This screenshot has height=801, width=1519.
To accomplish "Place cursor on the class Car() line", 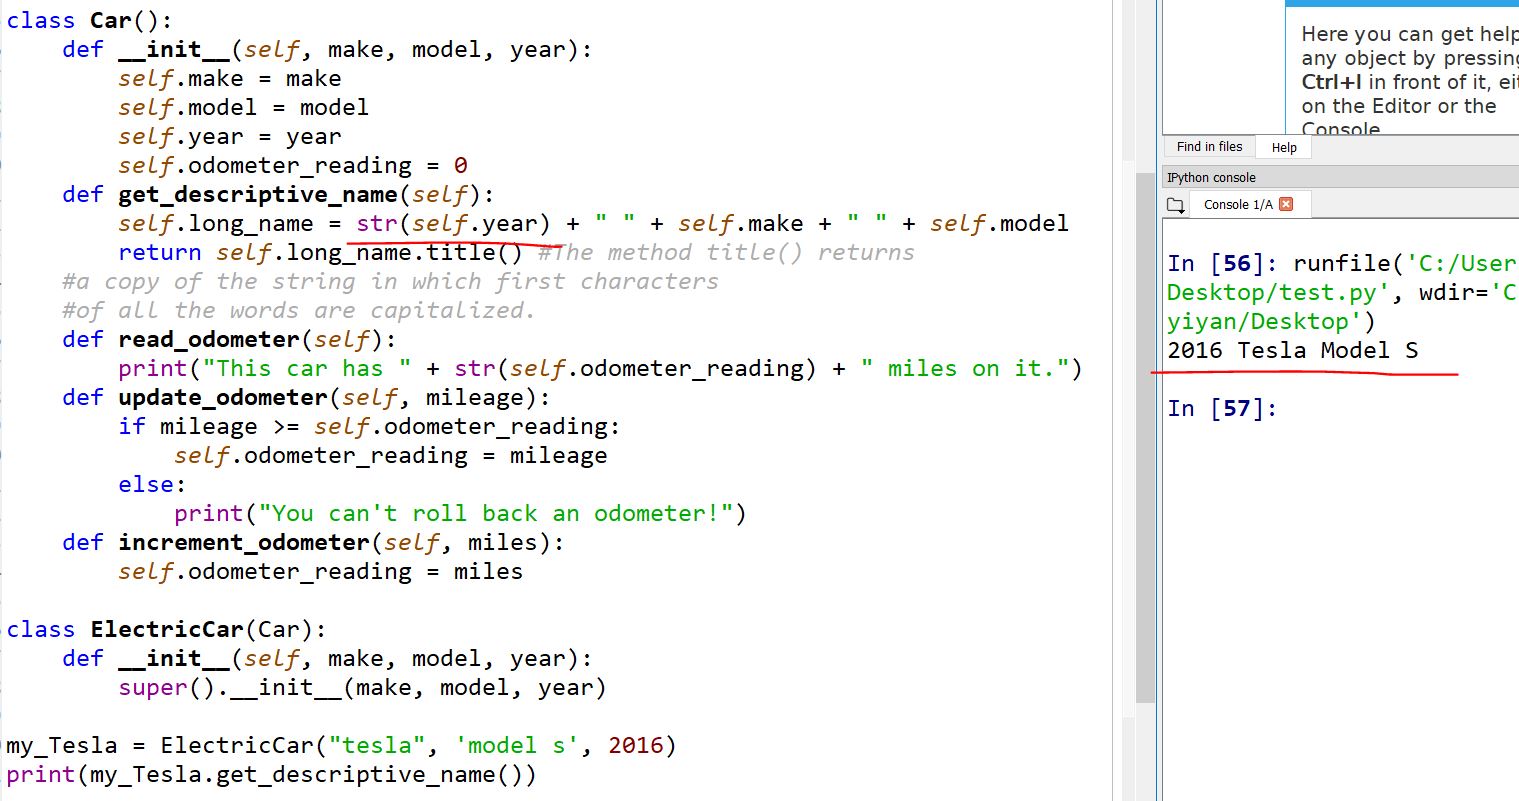I will [x=90, y=20].
